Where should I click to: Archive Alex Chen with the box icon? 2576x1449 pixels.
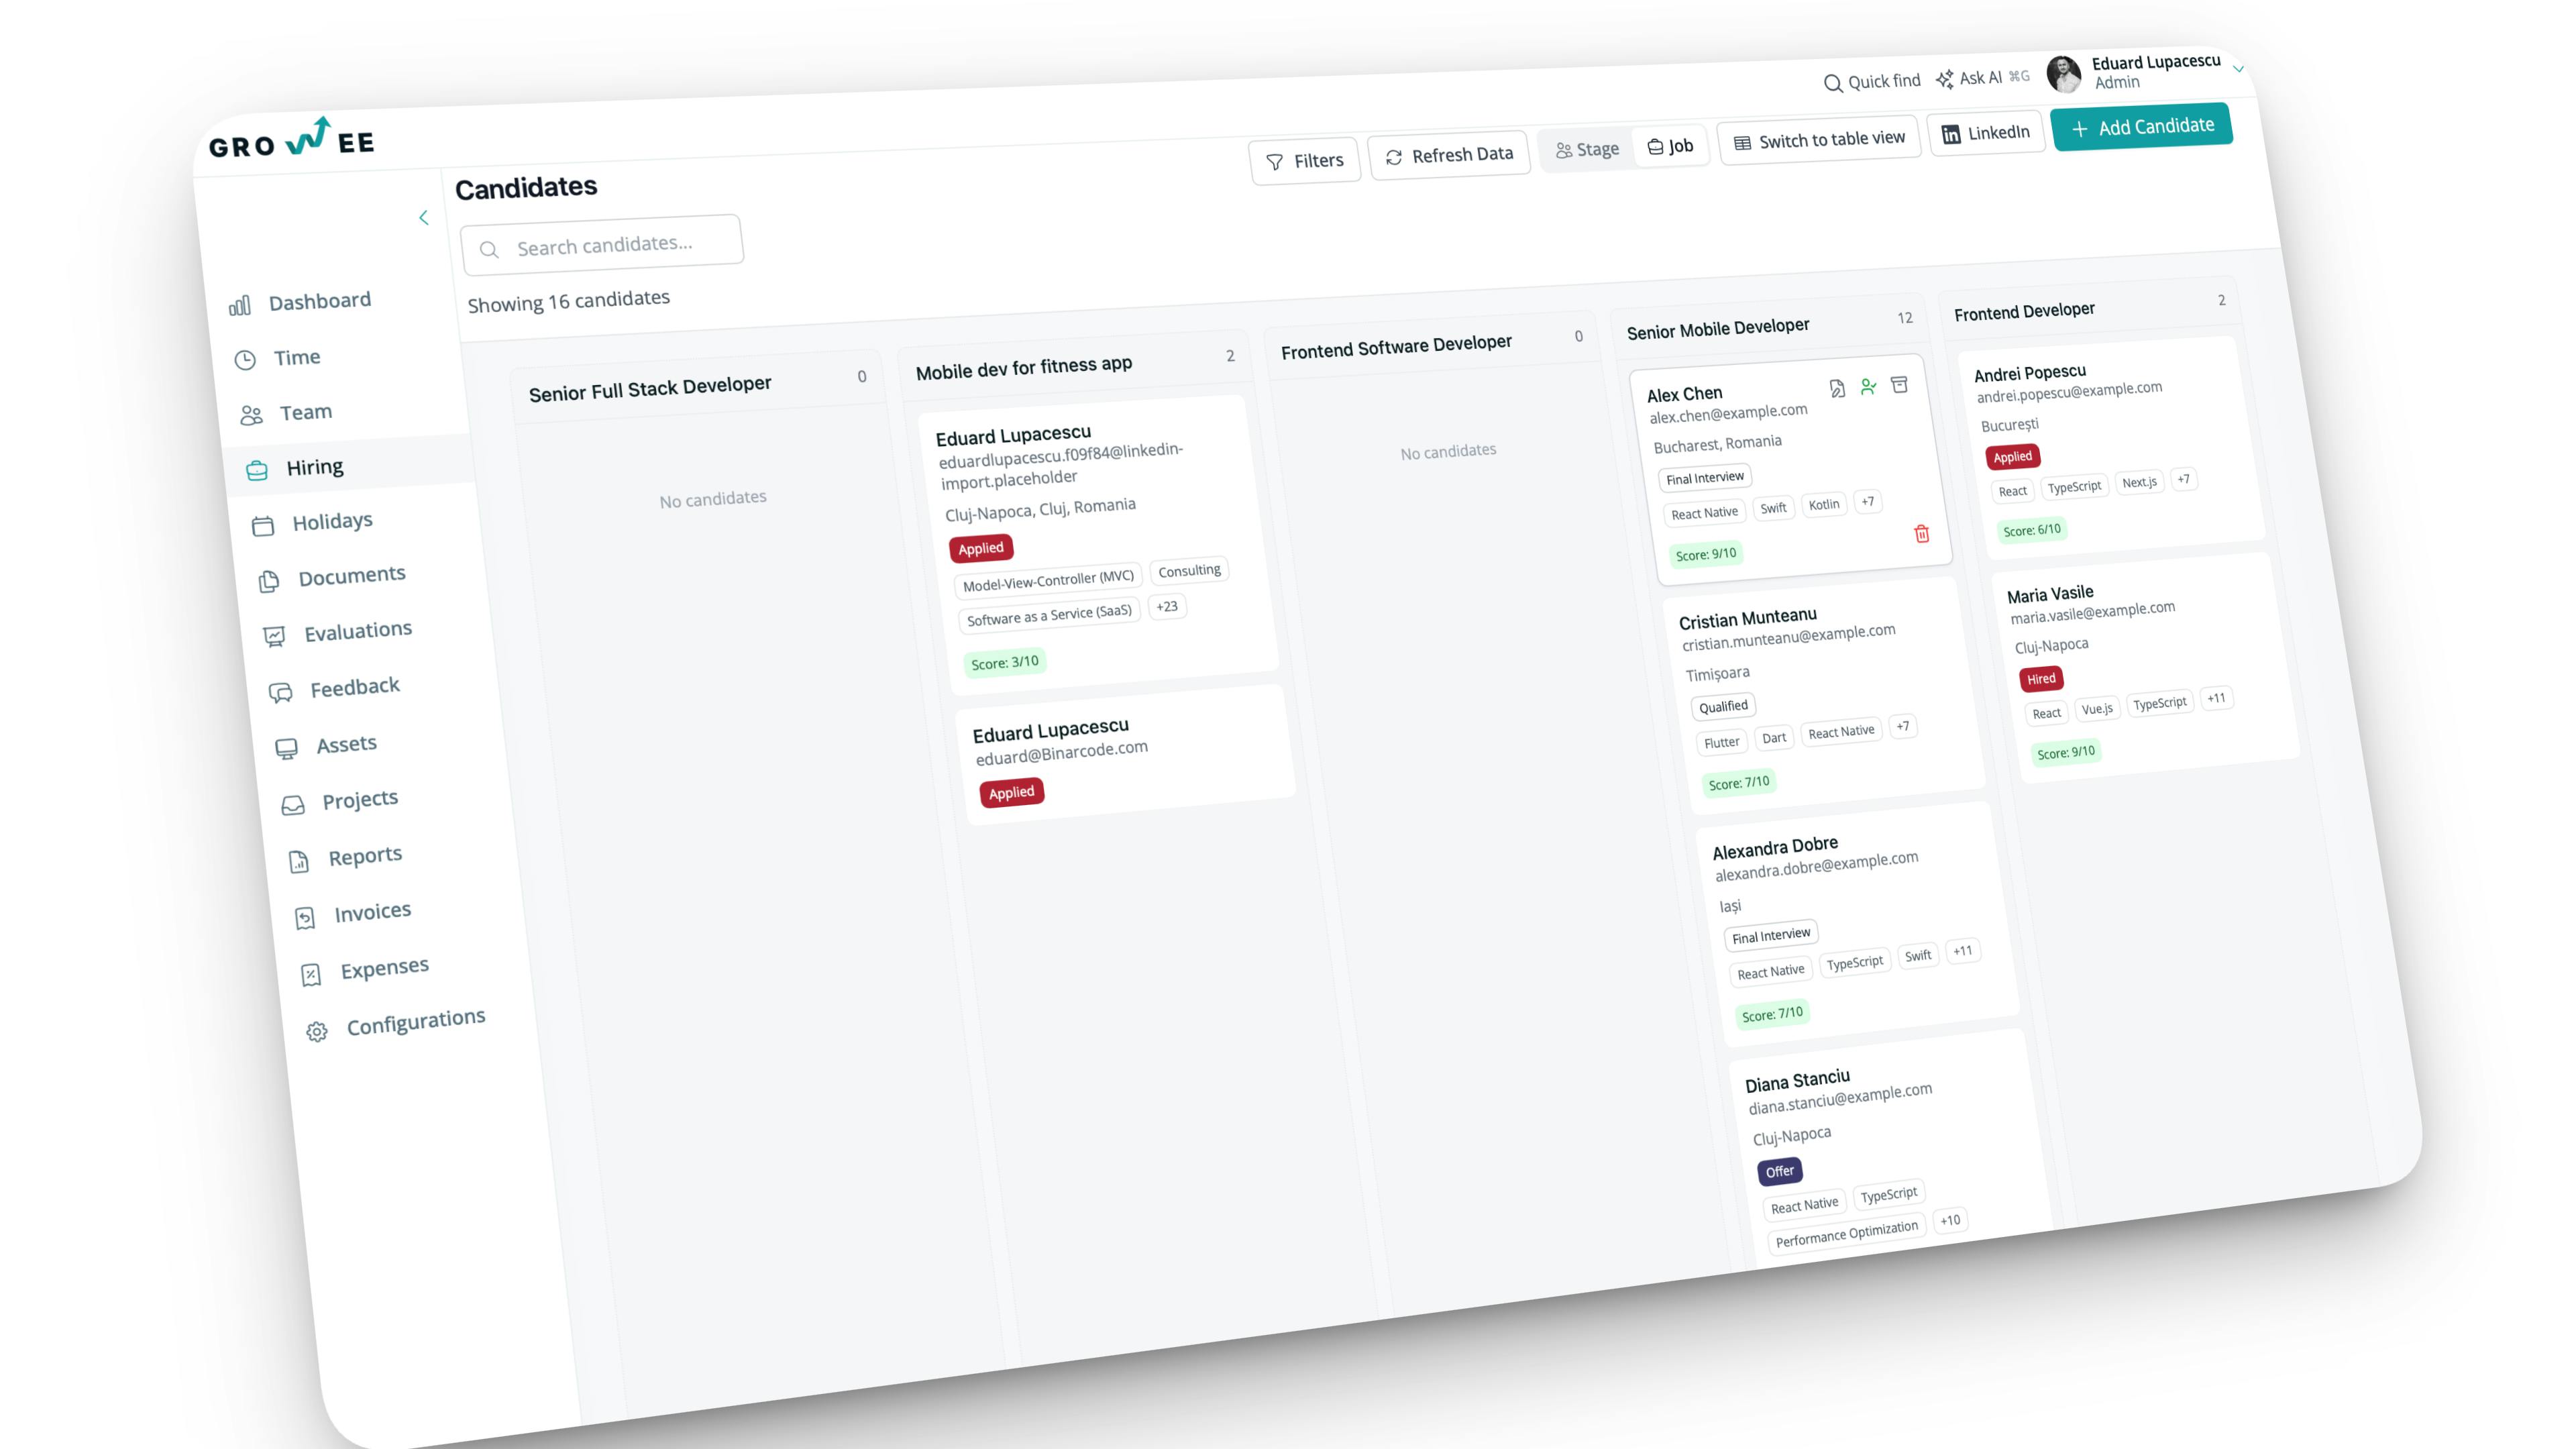1899,385
